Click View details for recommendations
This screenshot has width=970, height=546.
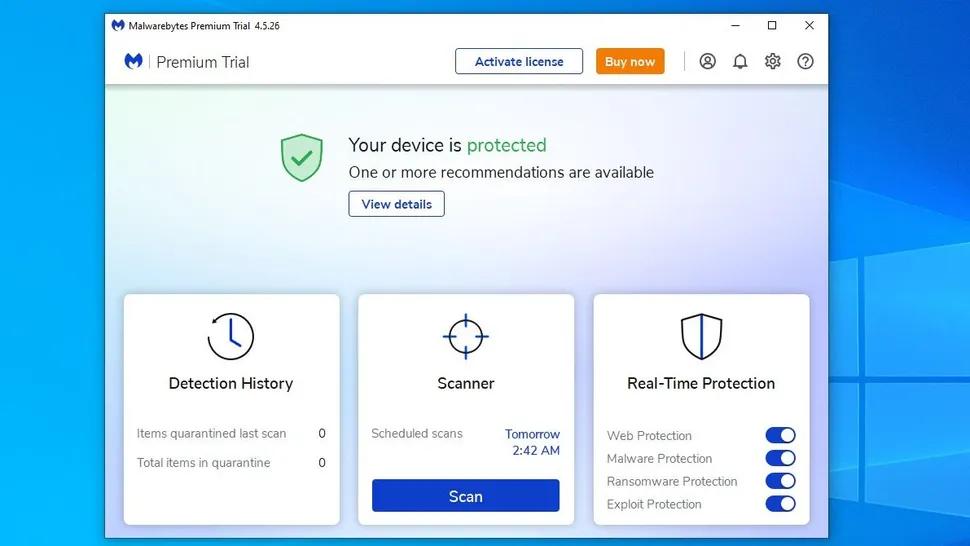point(397,204)
